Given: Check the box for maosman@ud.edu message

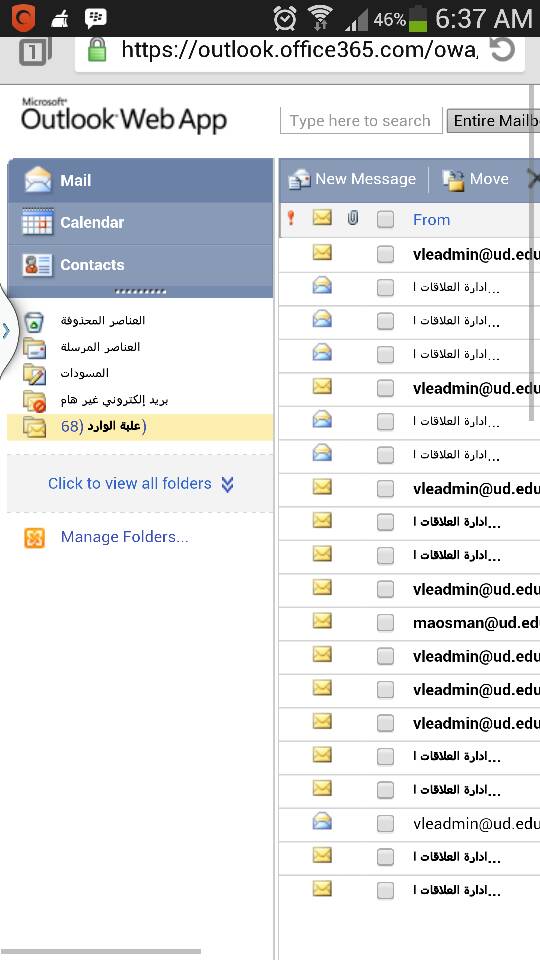Looking at the screenshot, I should tap(385, 623).
